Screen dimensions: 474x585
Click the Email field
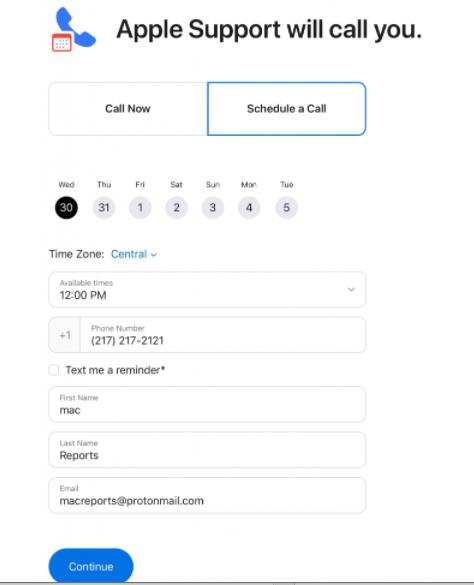[207, 495]
